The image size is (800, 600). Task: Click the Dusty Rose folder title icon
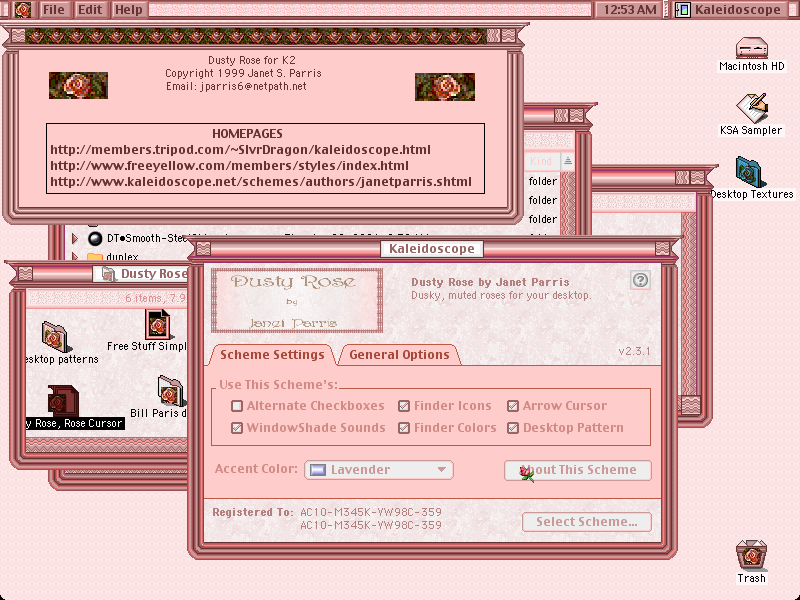tap(109, 274)
